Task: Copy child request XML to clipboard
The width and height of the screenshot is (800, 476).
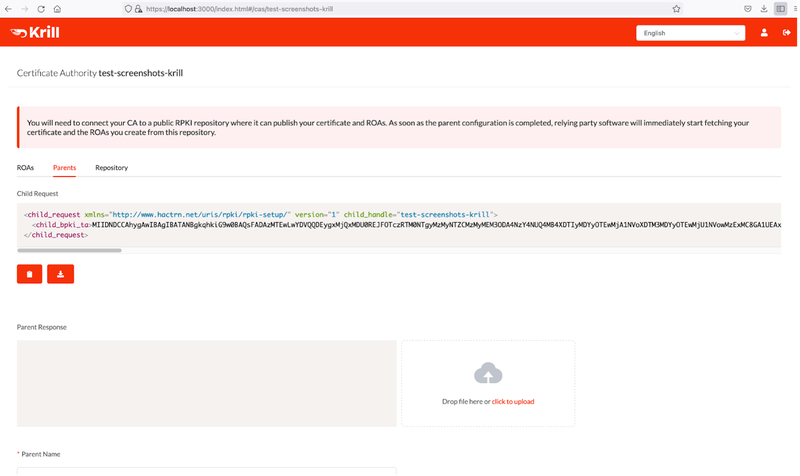Action: [x=30, y=274]
